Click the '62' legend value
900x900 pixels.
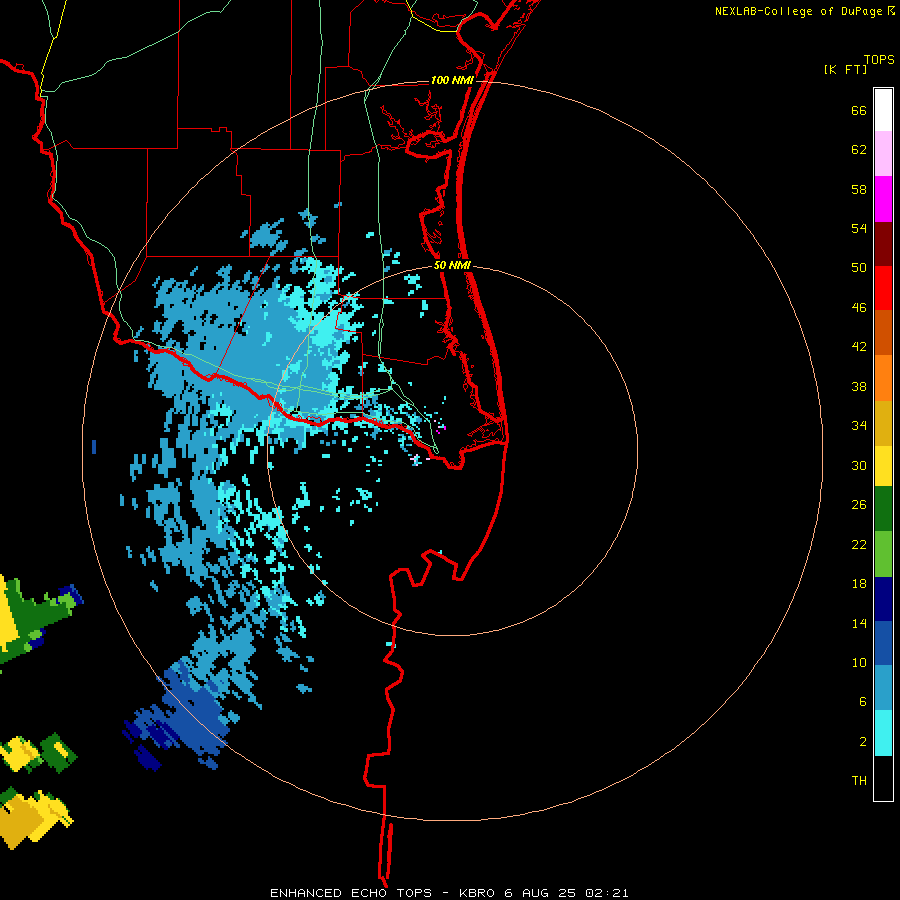(859, 150)
